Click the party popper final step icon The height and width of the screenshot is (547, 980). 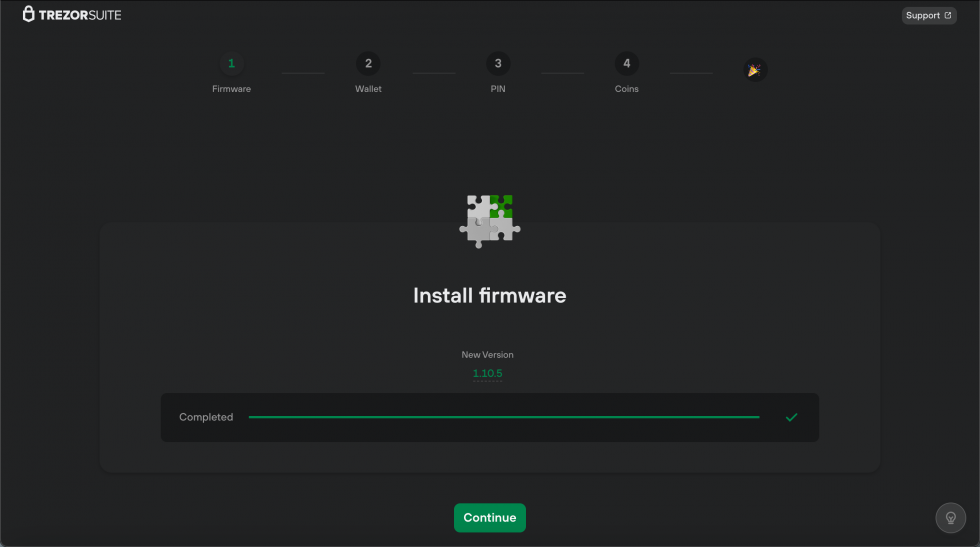tap(755, 70)
